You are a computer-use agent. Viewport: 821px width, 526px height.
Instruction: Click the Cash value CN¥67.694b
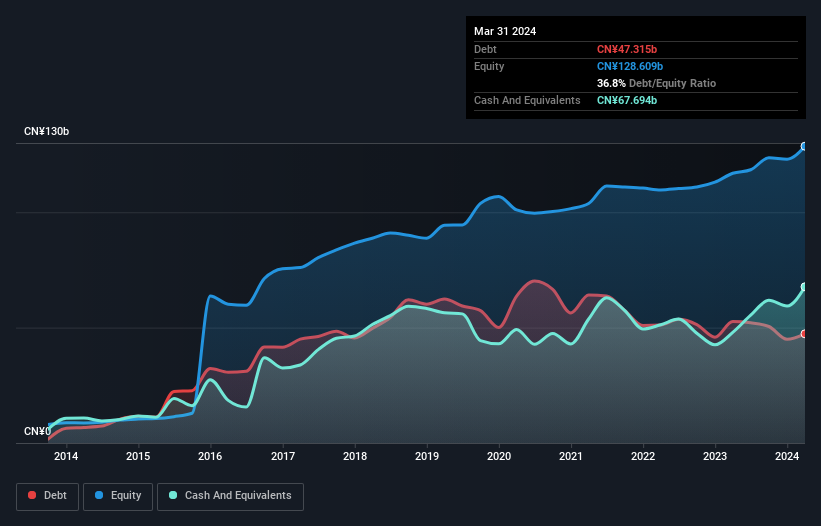point(627,100)
